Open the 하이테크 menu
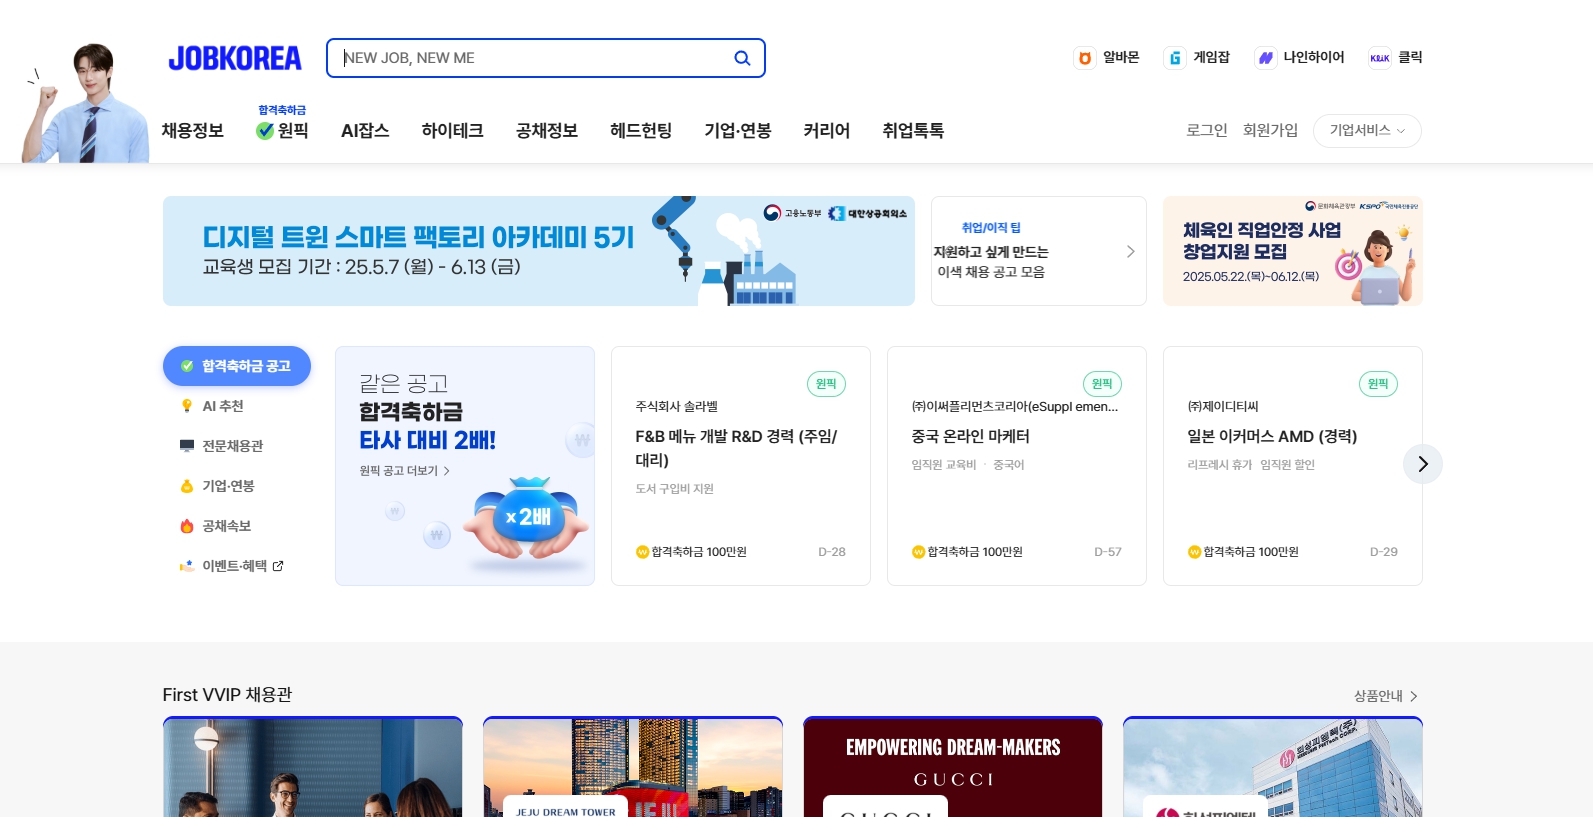The height and width of the screenshot is (817, 1593). (452, 131)
